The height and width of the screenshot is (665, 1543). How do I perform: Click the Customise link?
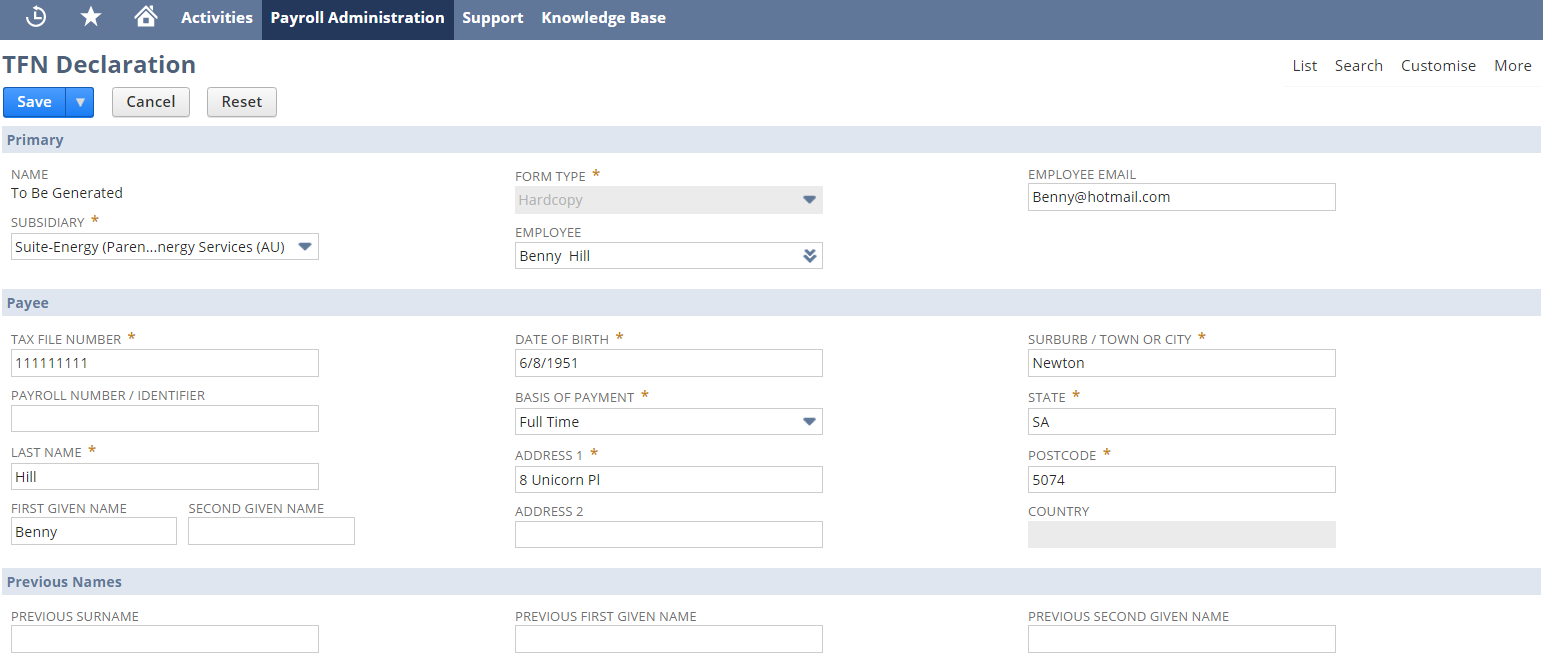[1438, 65]
